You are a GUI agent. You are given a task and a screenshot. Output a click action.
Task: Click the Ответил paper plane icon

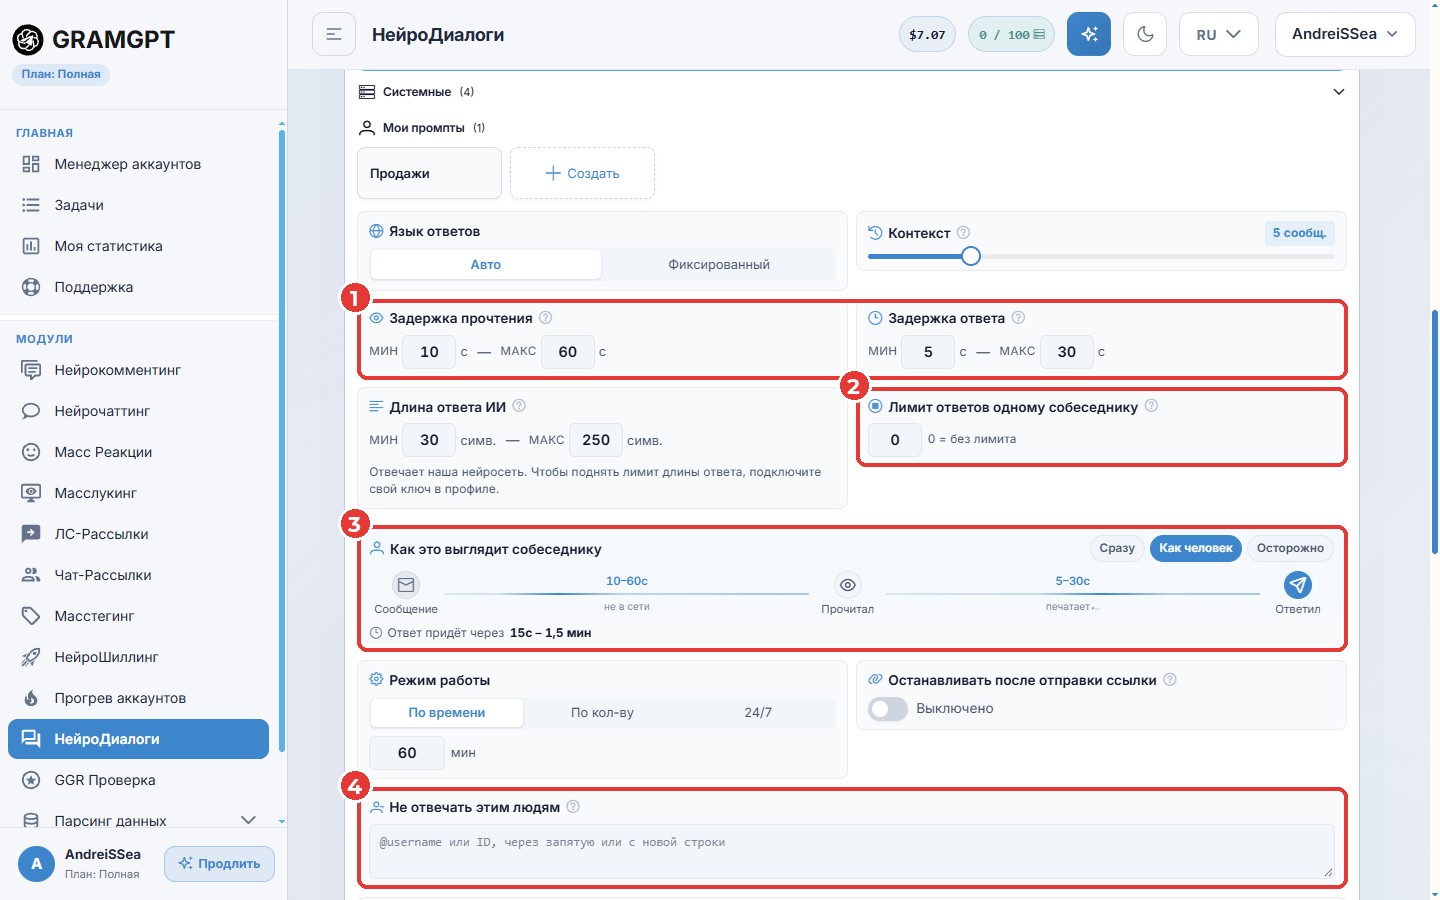pos(1298,585)
